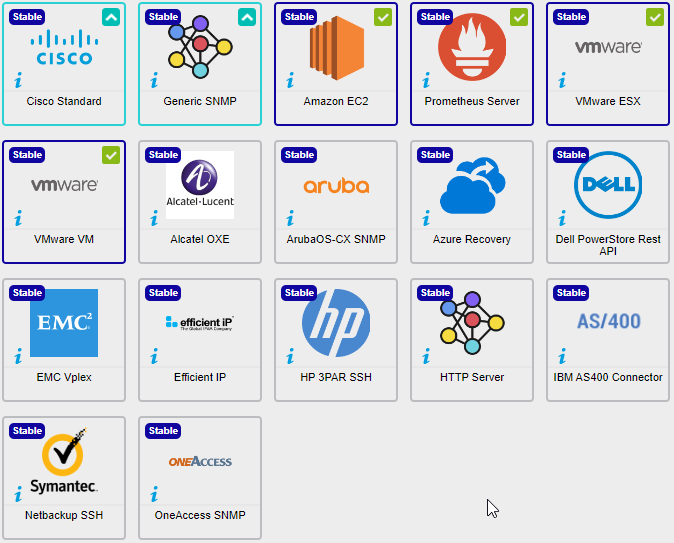
Task: Click the EMC² logo
Action: [64, 323]
